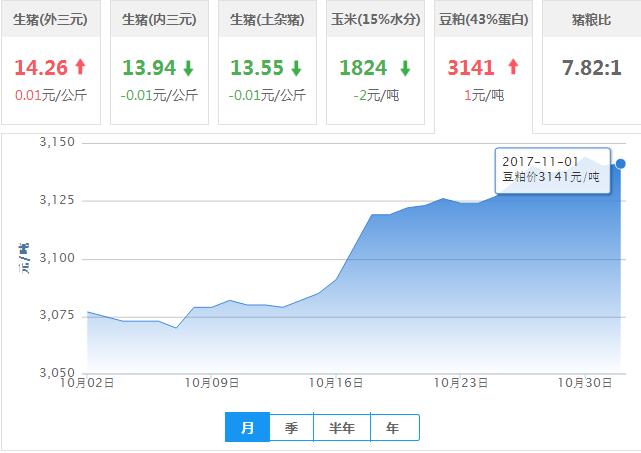The height and width of the screenshot is (453, 641).
Task: Click the 13.94 price value
Action: (x=149, y=68)
